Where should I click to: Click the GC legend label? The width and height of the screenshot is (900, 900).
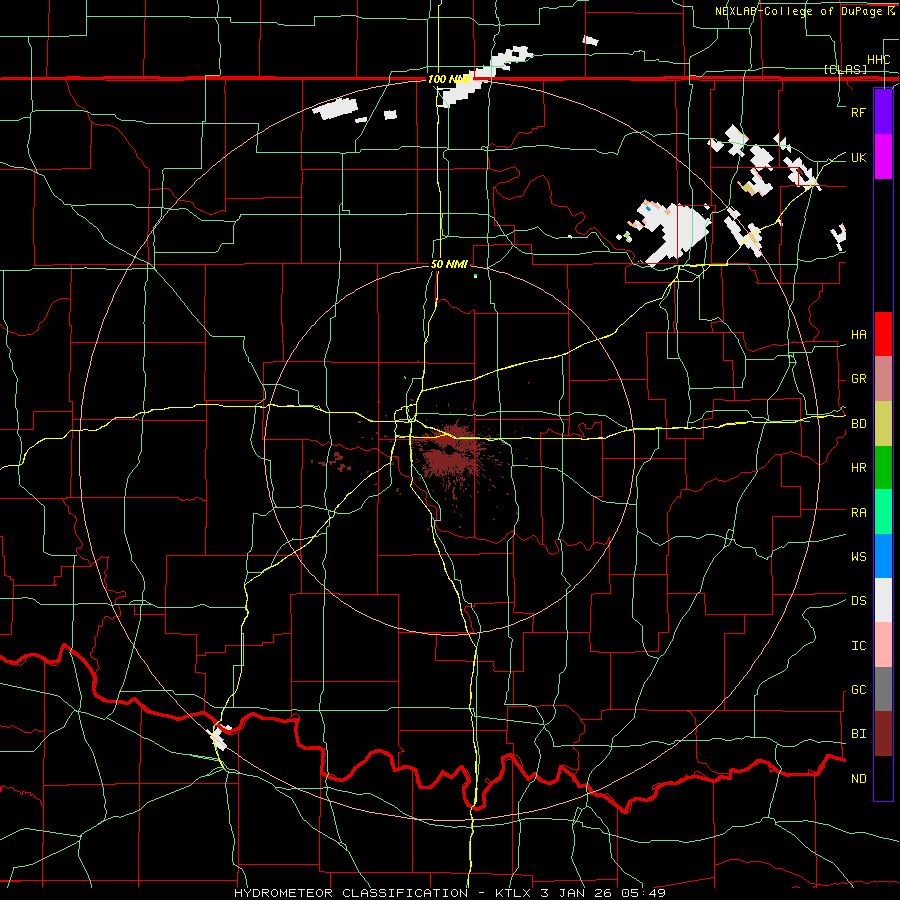[x=858, y=690]
